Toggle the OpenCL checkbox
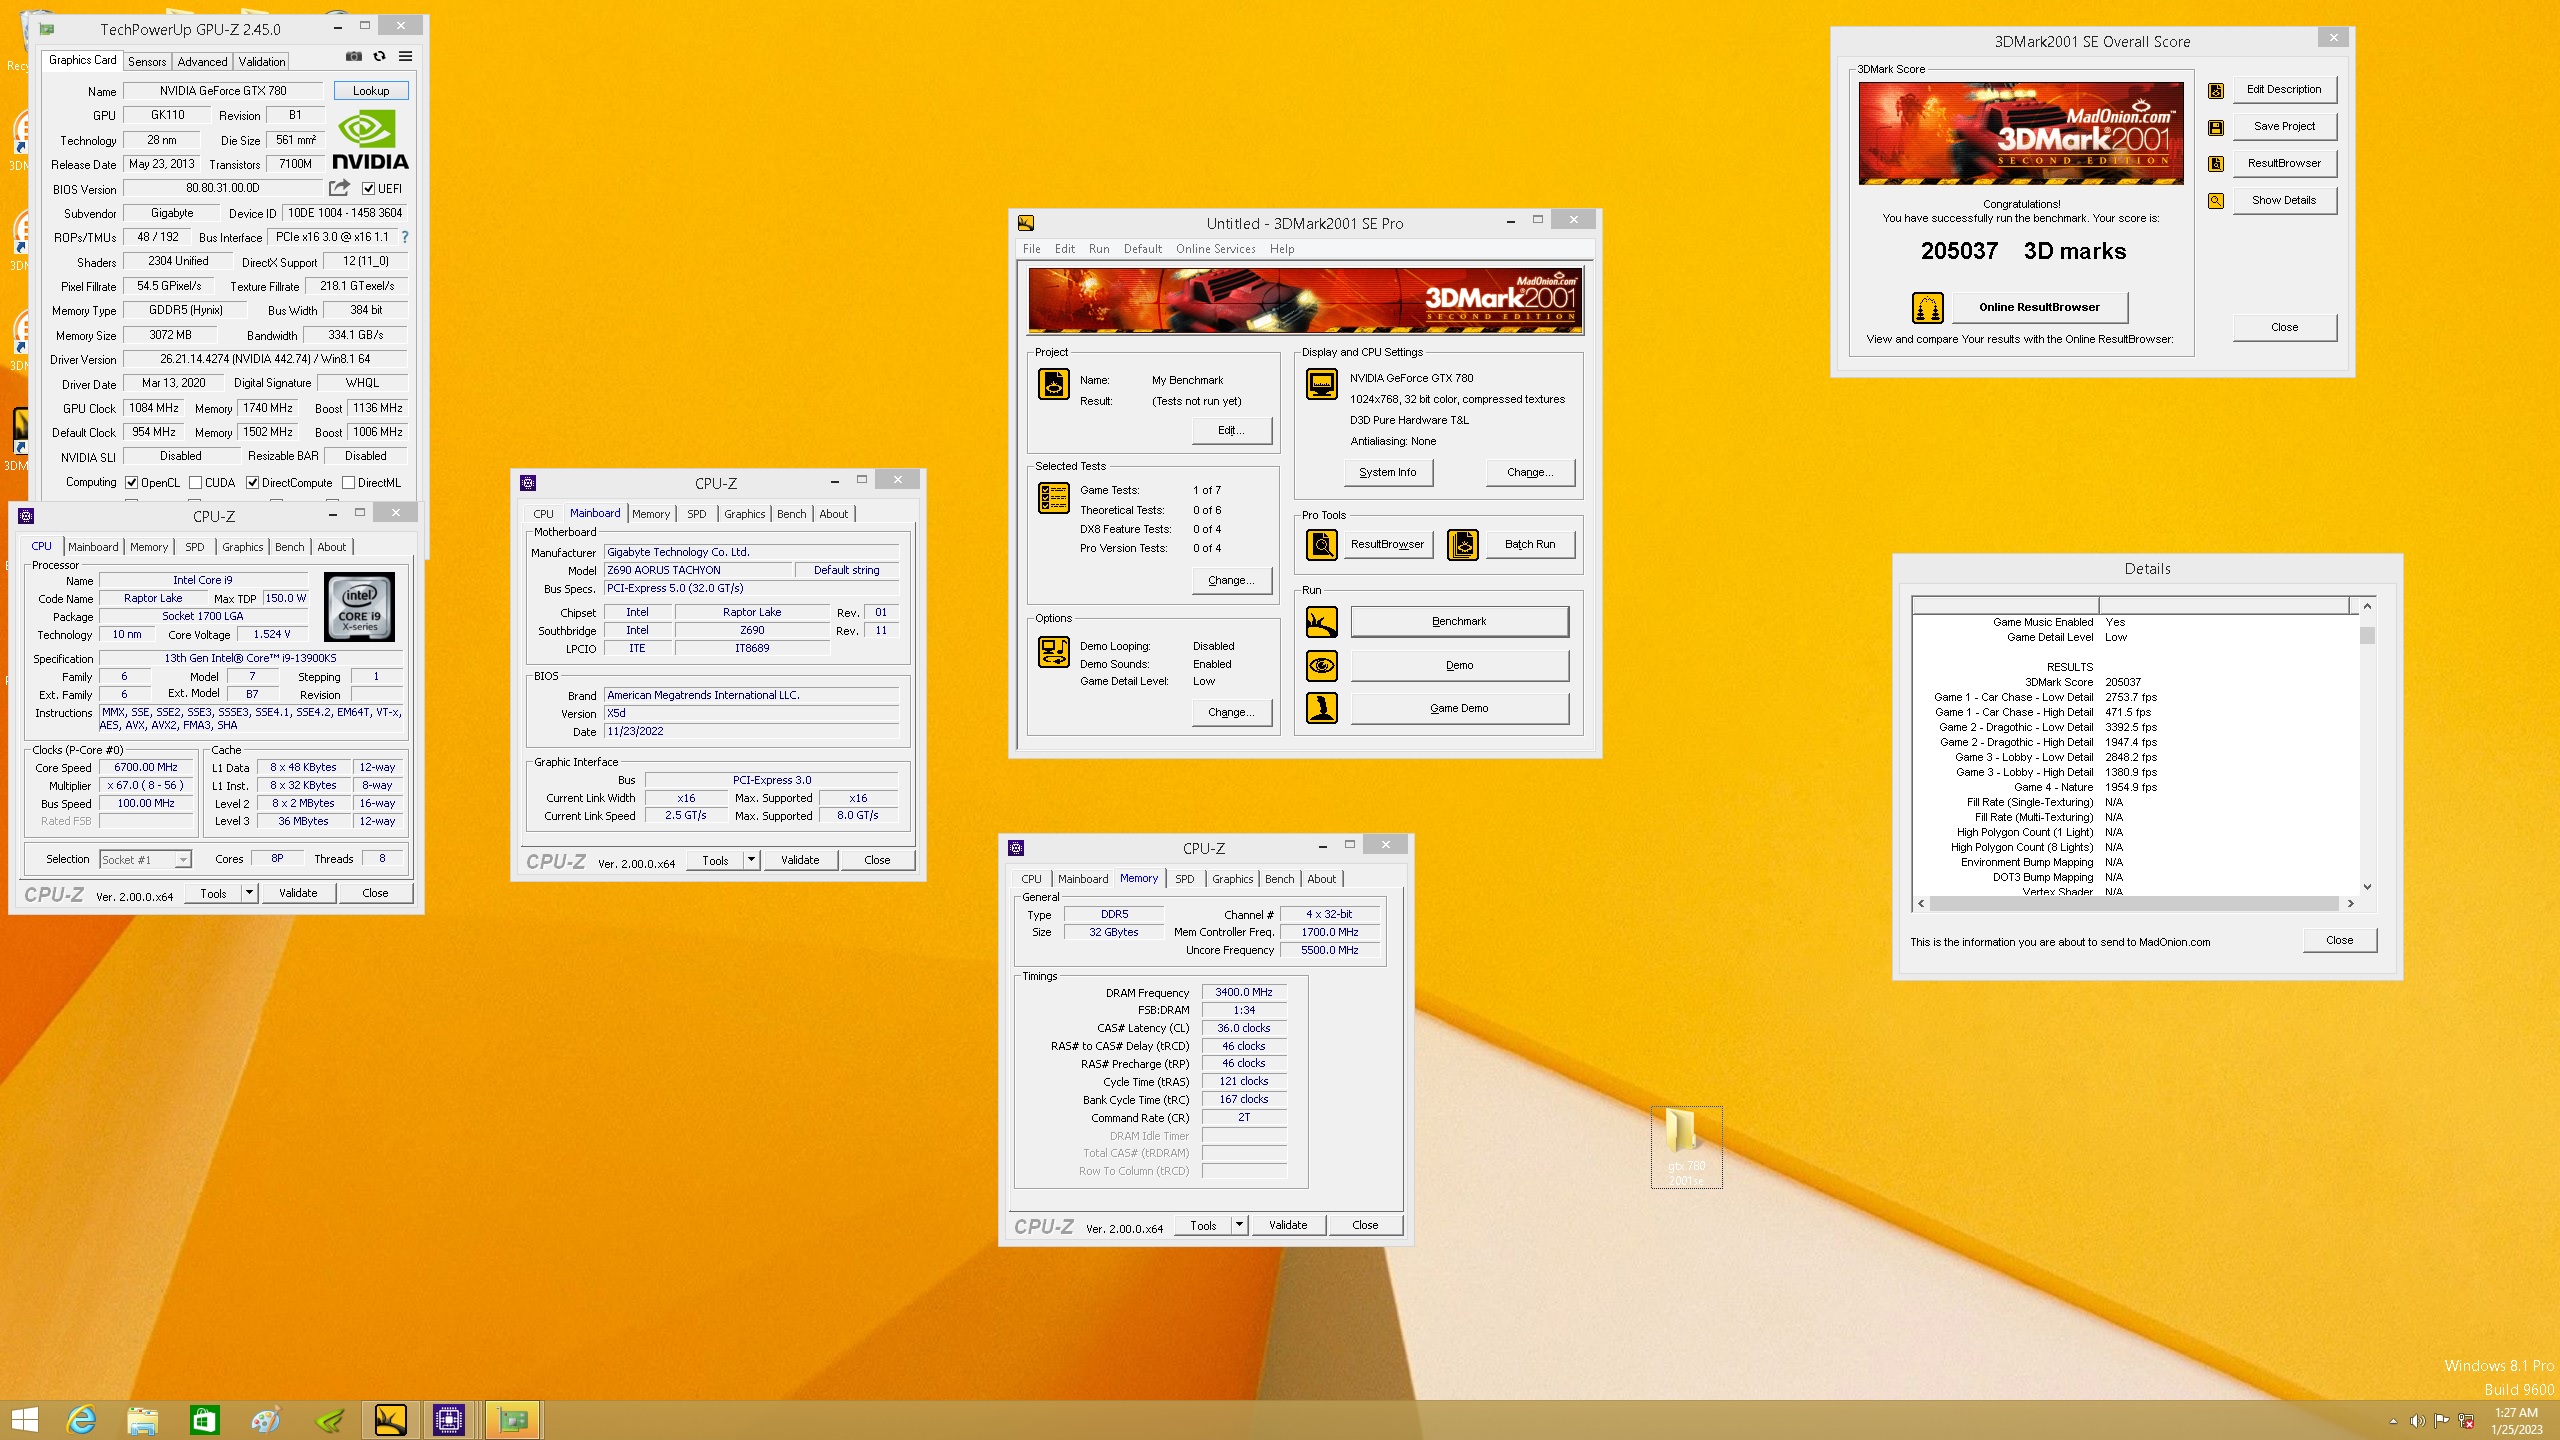The width and height of the screenshot is (2560, 1440). (x=131, y=483)
